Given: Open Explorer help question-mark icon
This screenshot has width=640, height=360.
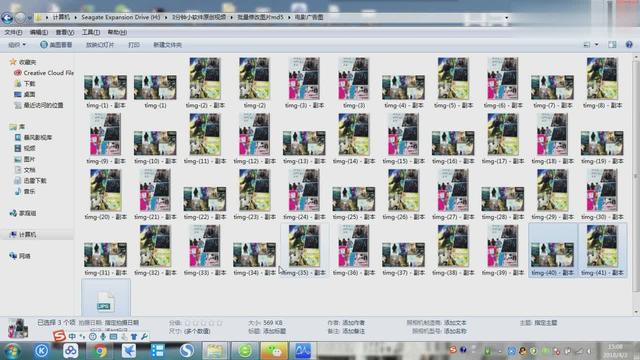Looking at the screenshot, I should pos(629,44).
